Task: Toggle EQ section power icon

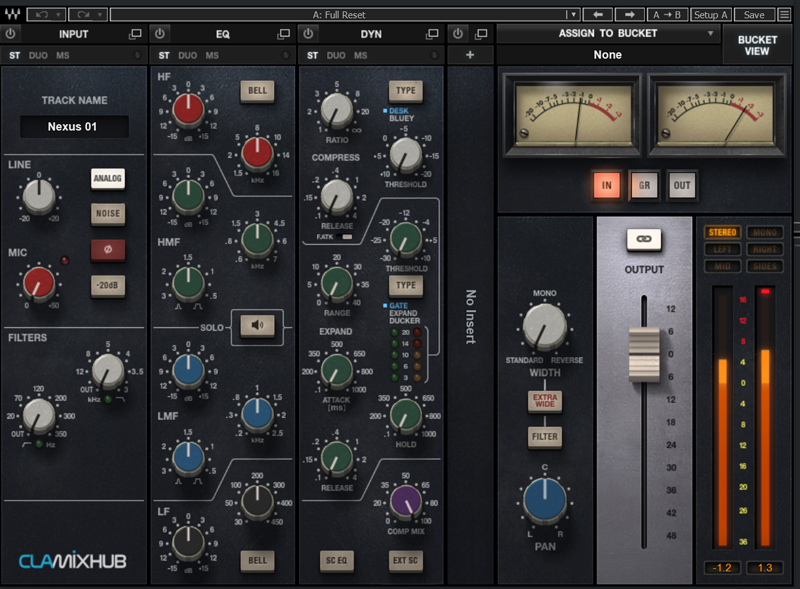Action: [160, 34]
